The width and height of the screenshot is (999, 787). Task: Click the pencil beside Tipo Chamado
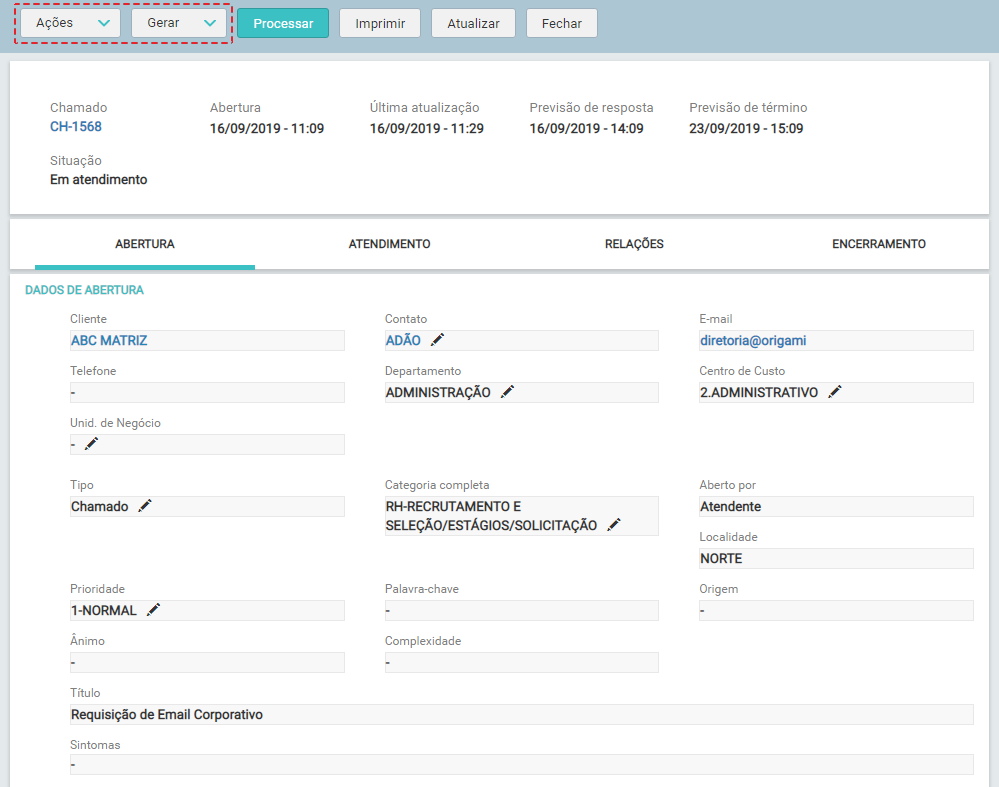click(x=145, y=507)
